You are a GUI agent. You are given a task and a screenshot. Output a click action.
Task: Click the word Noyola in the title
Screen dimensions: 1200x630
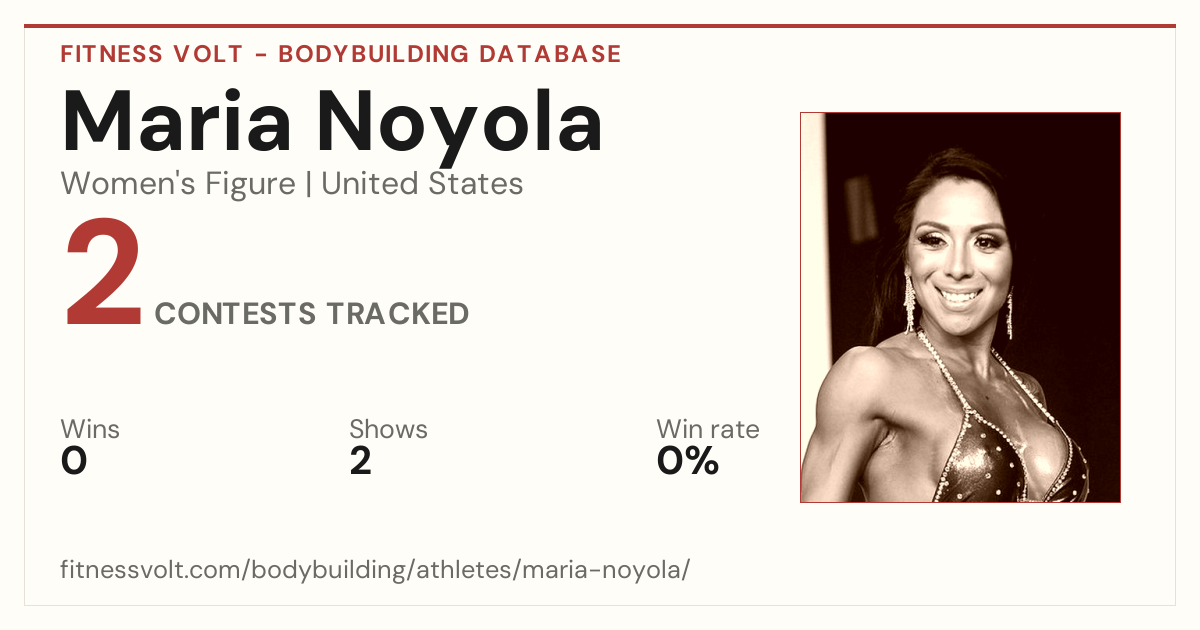tap(462, 121)
